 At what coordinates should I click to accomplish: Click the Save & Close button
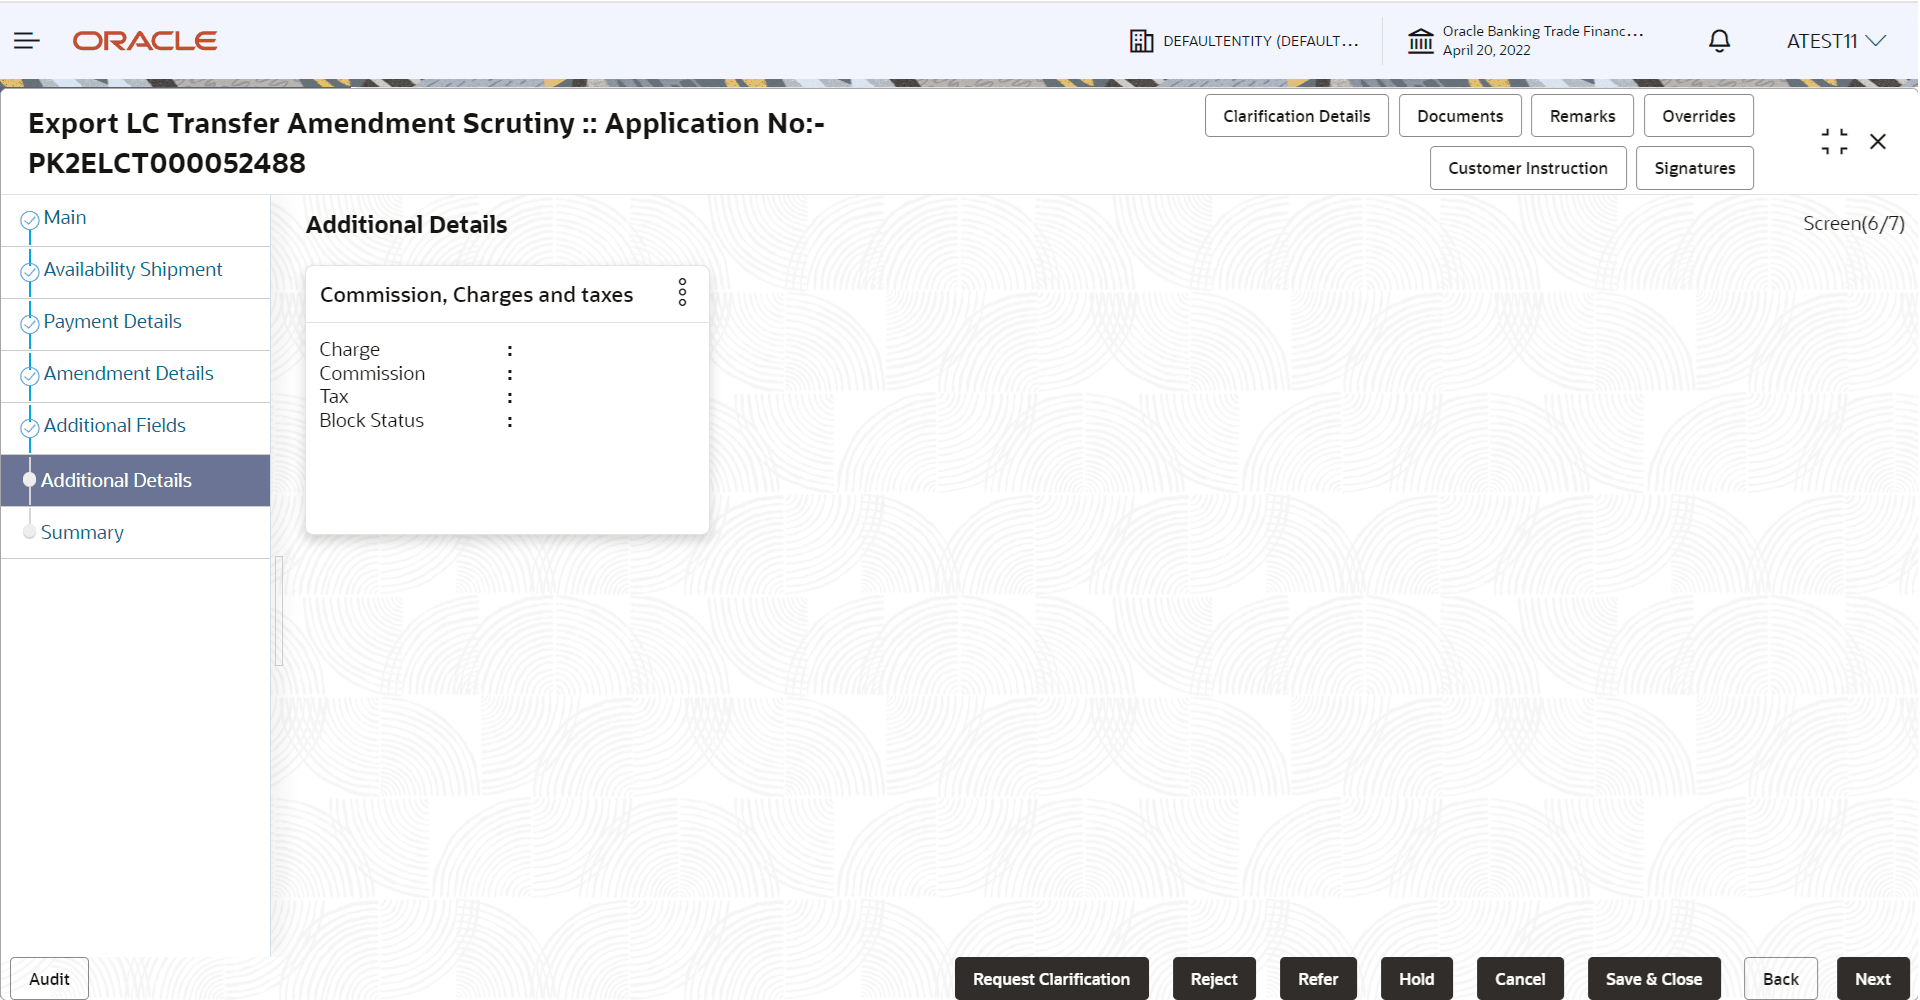pos(1654,979)
